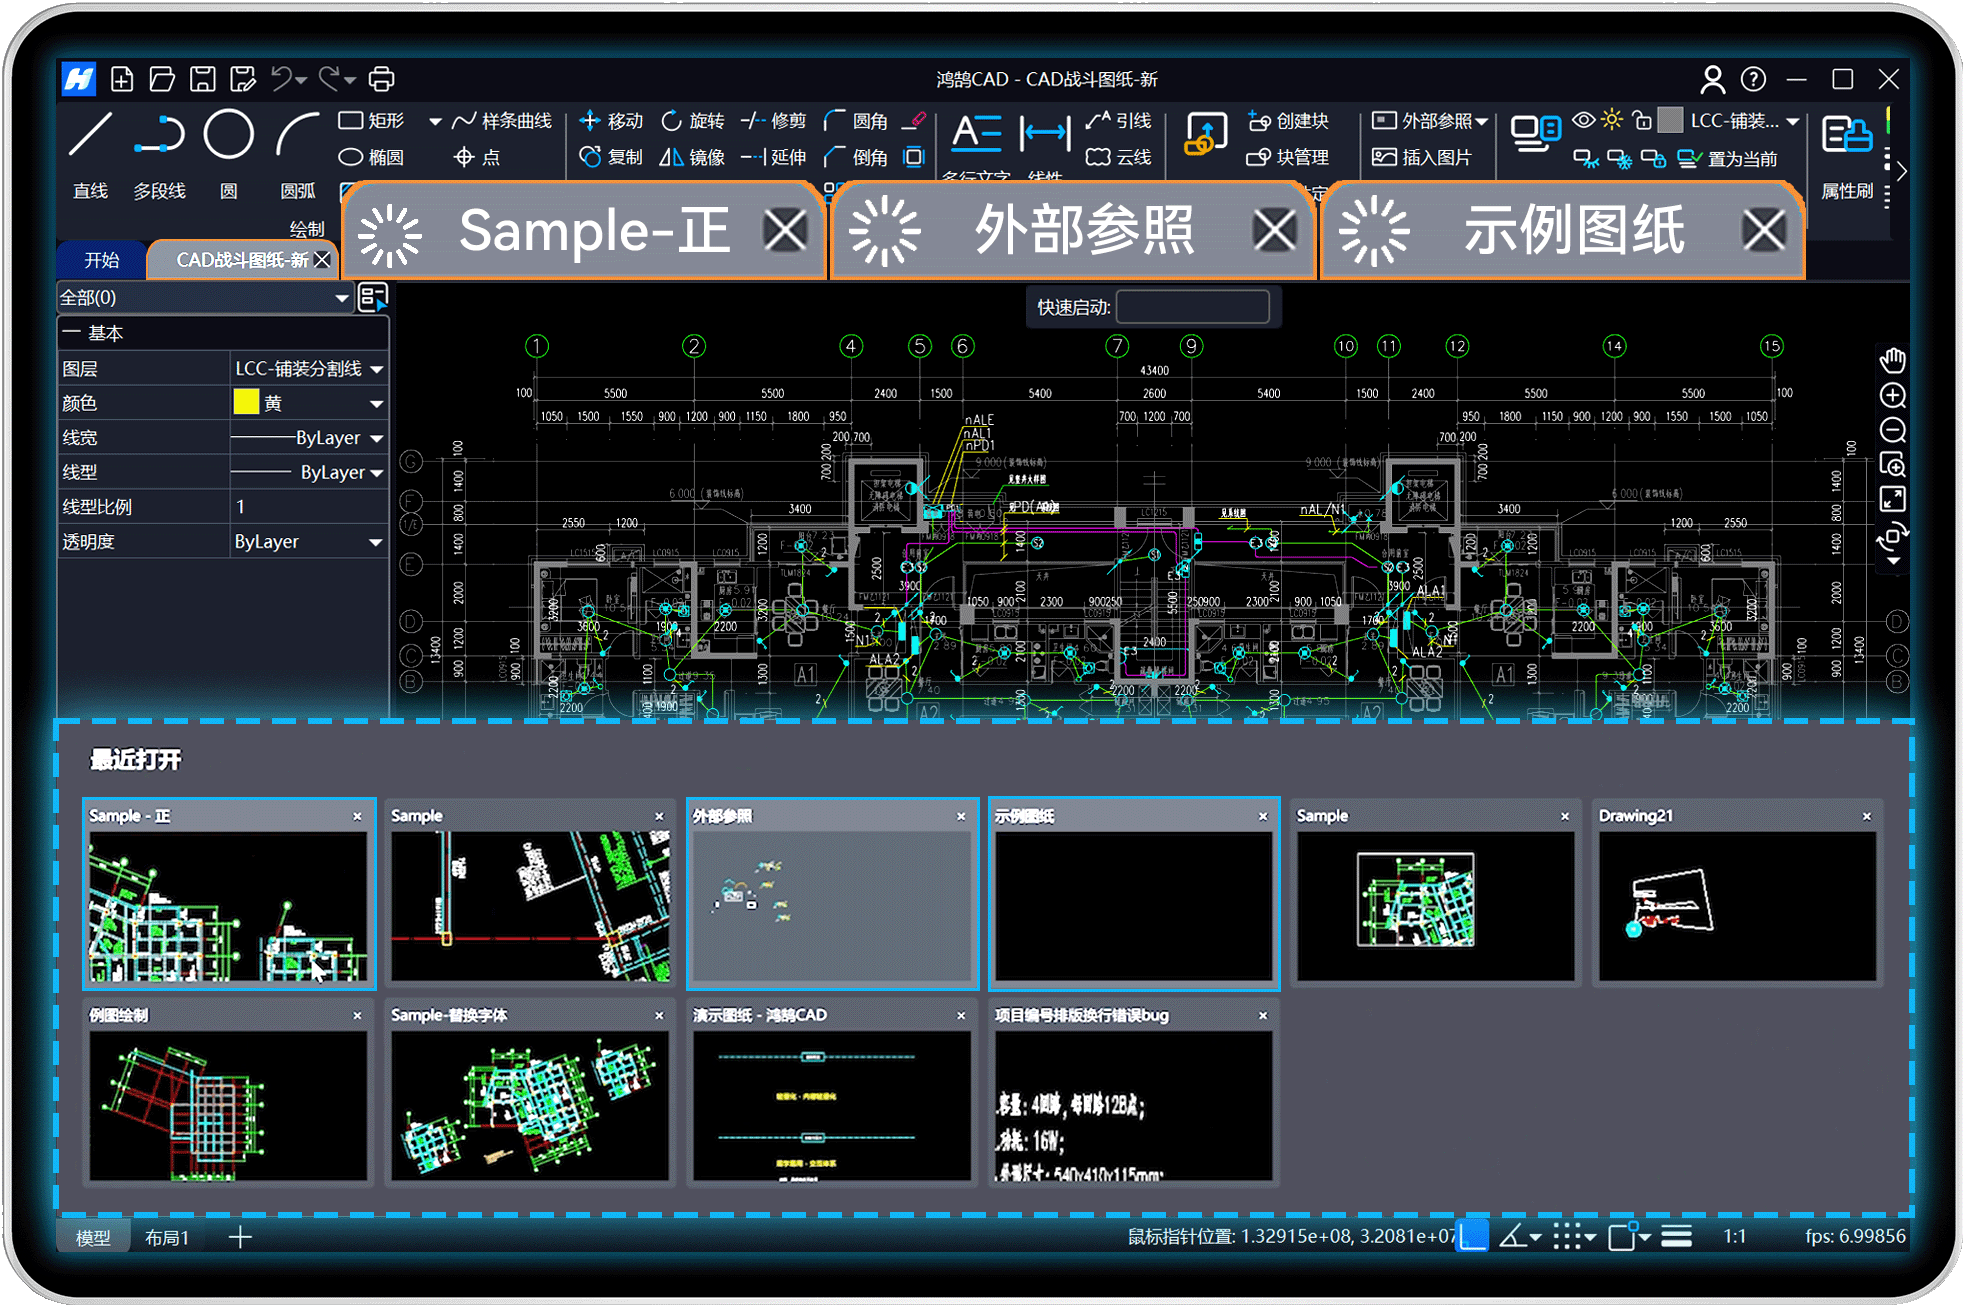Expand the layer (图层) dropdown in properties
The height and width of the screenshot is (1307, 1965).
point(376,369)
